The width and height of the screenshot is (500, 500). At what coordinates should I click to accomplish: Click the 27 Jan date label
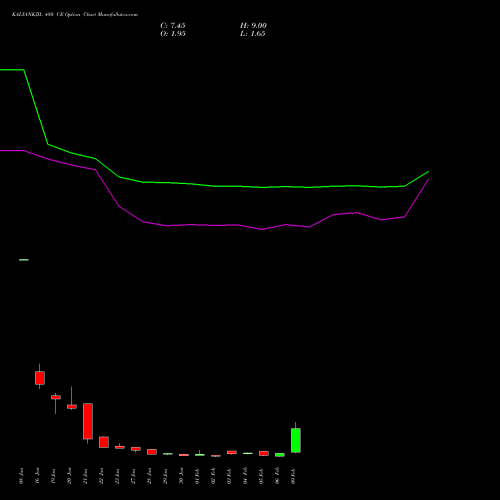(x=133, y=476)
